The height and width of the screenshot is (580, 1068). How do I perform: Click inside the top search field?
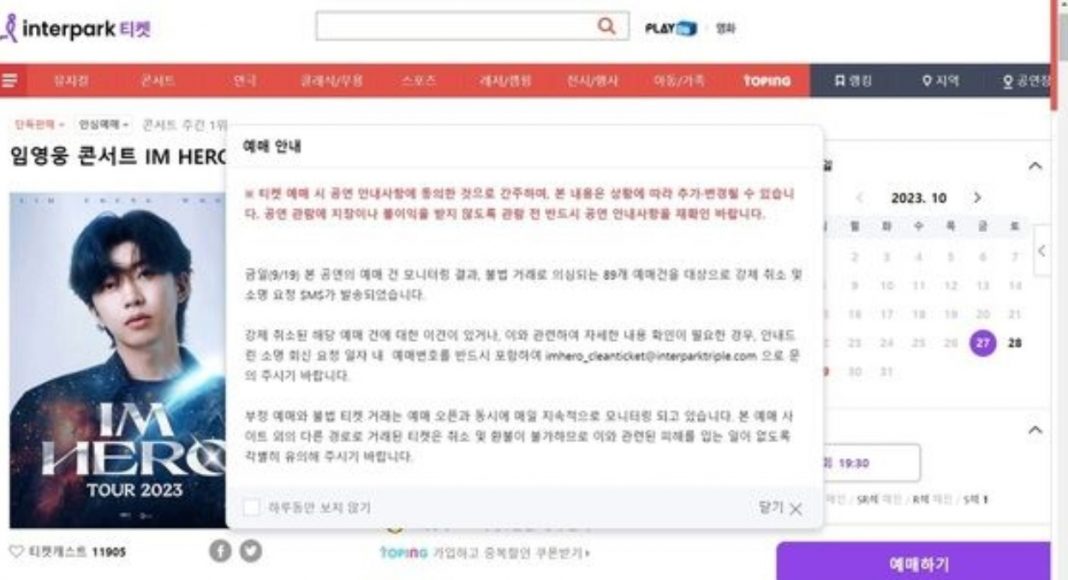456,26
